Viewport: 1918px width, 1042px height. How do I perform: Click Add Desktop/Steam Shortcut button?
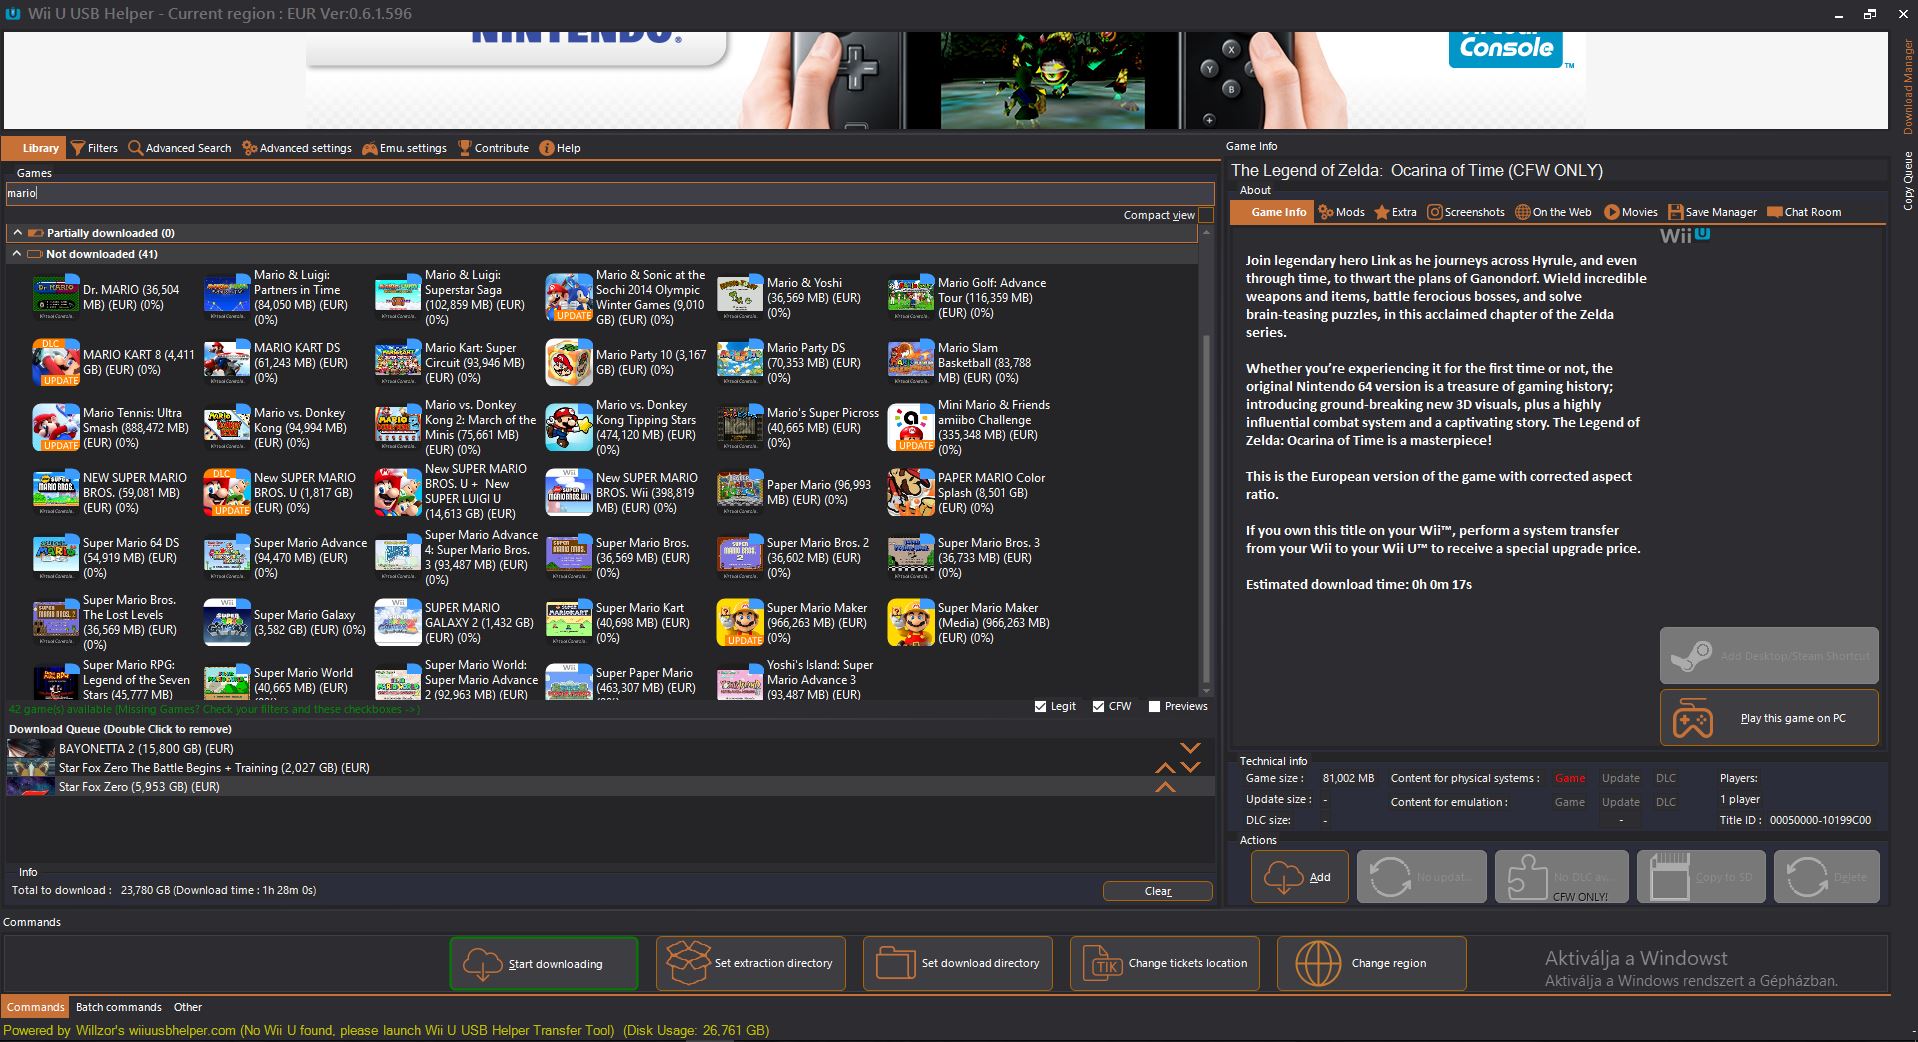1769,656
